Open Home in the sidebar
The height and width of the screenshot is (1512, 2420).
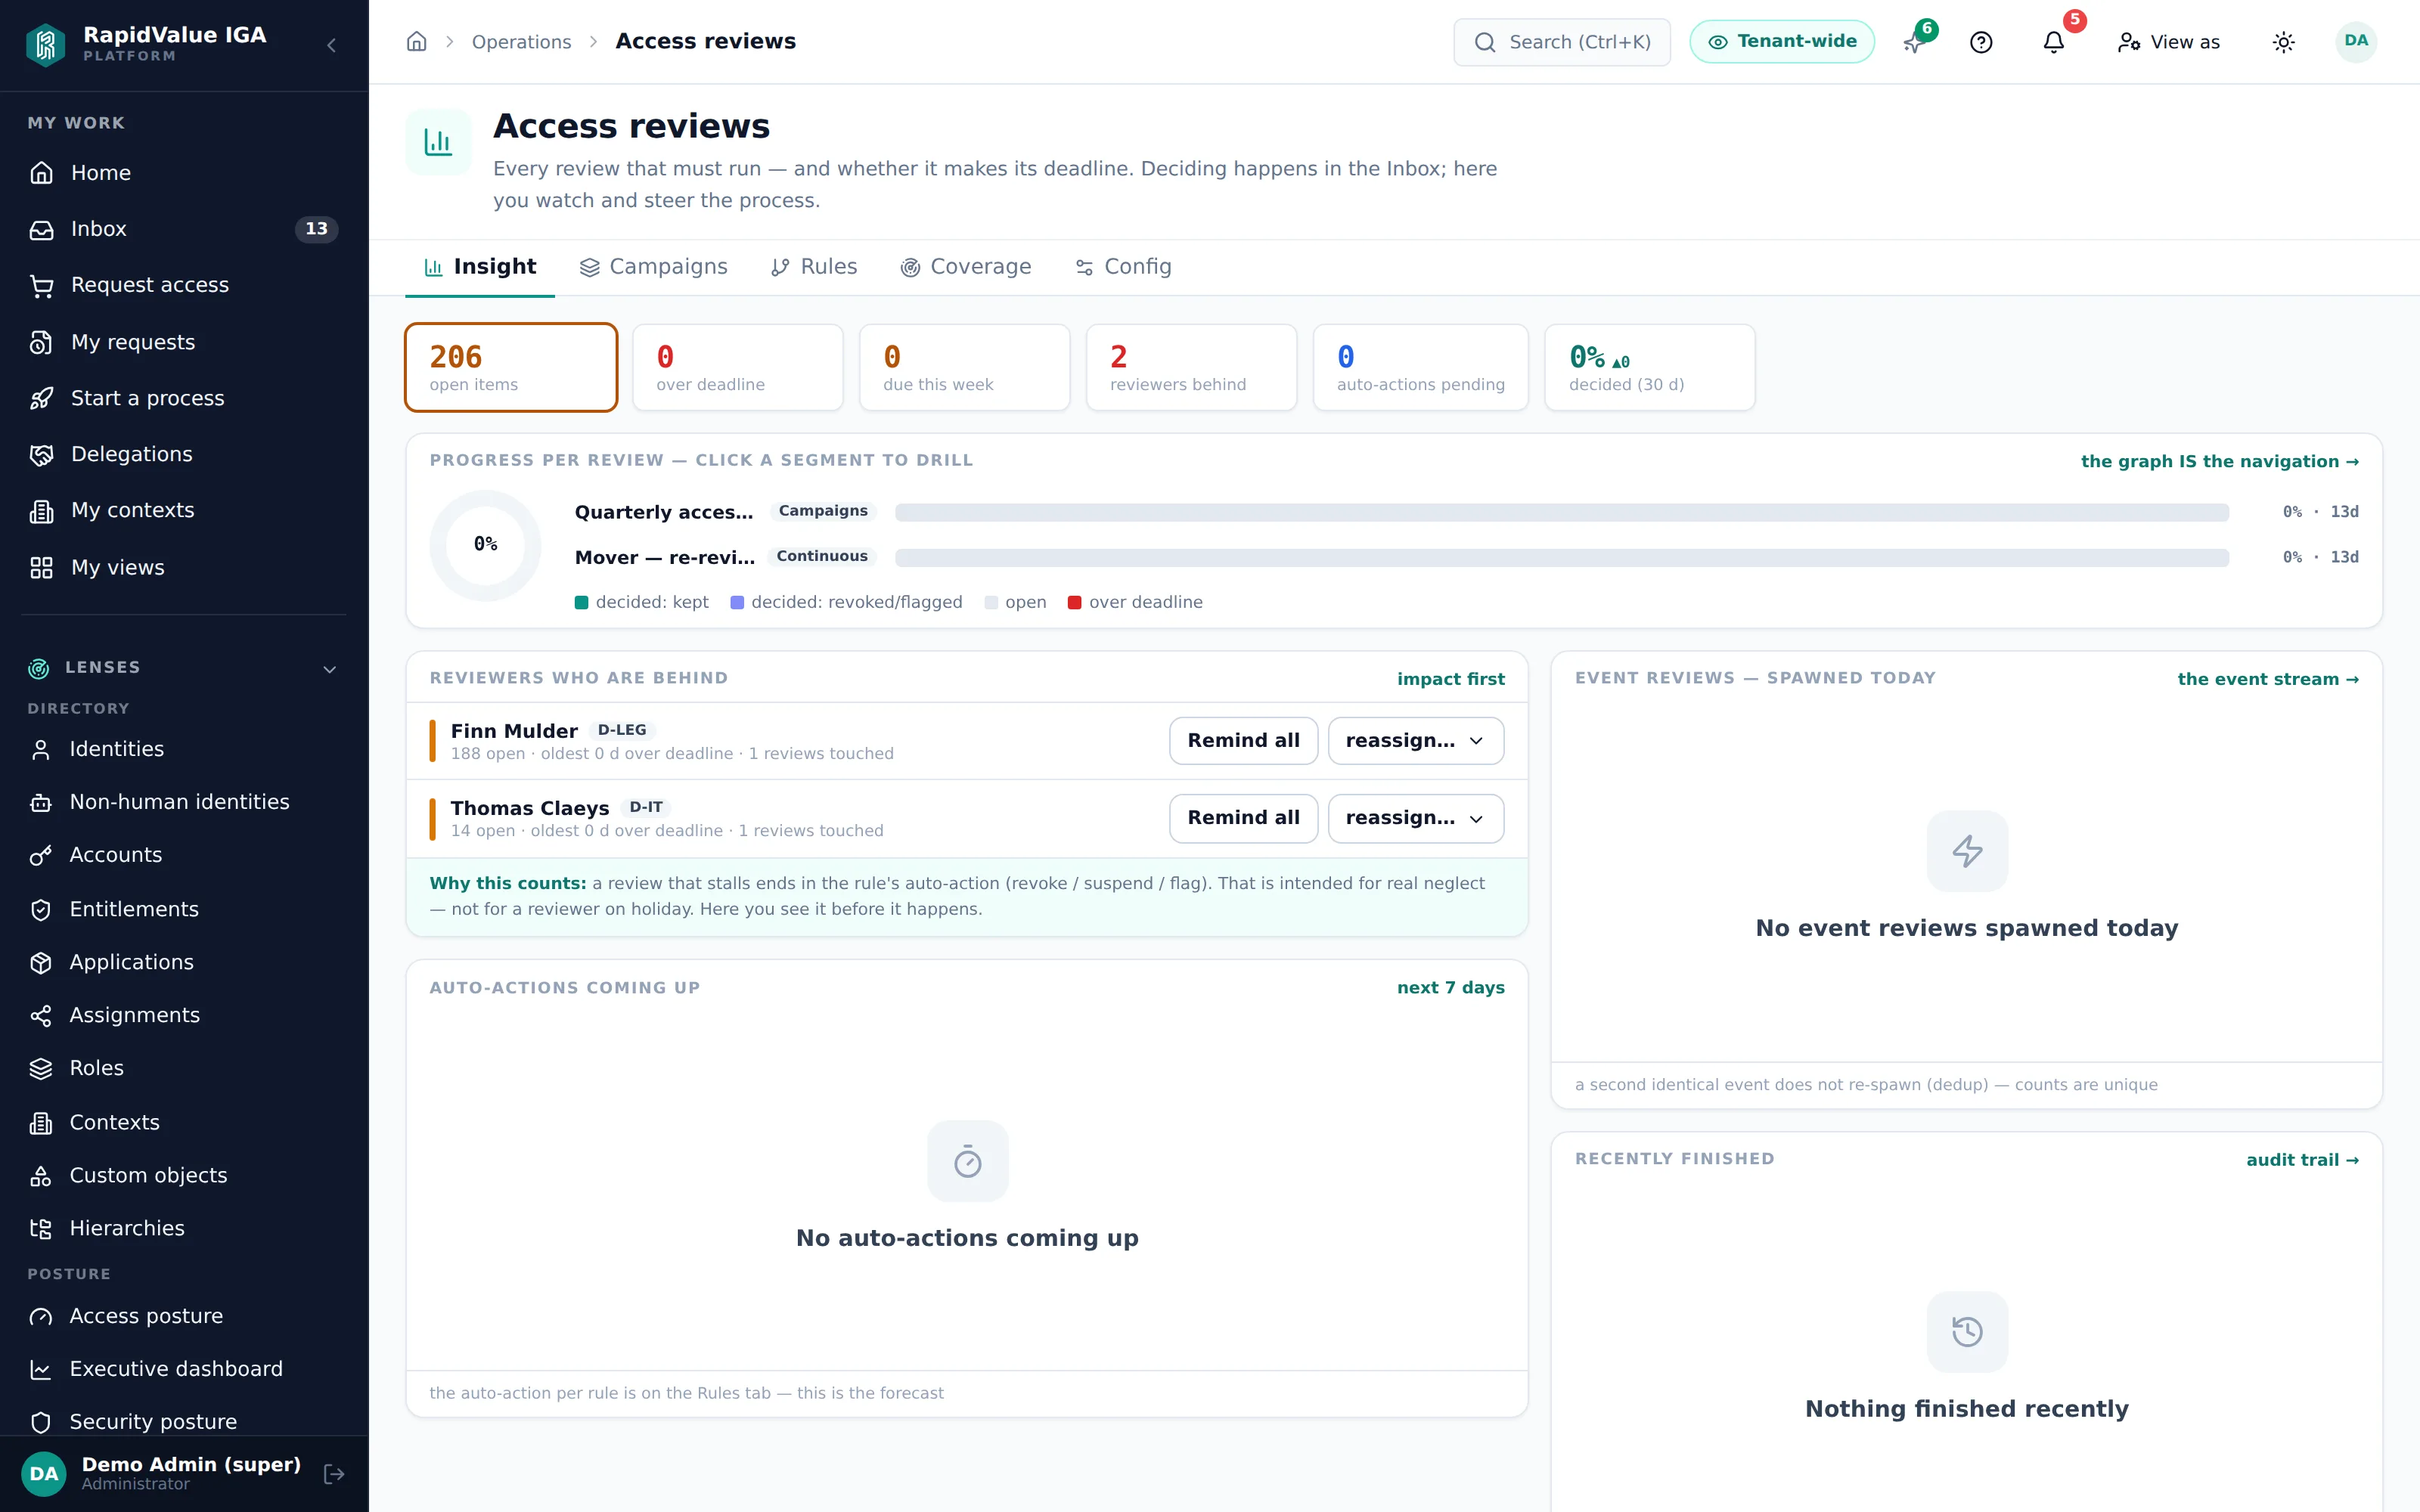coord(184,173)
